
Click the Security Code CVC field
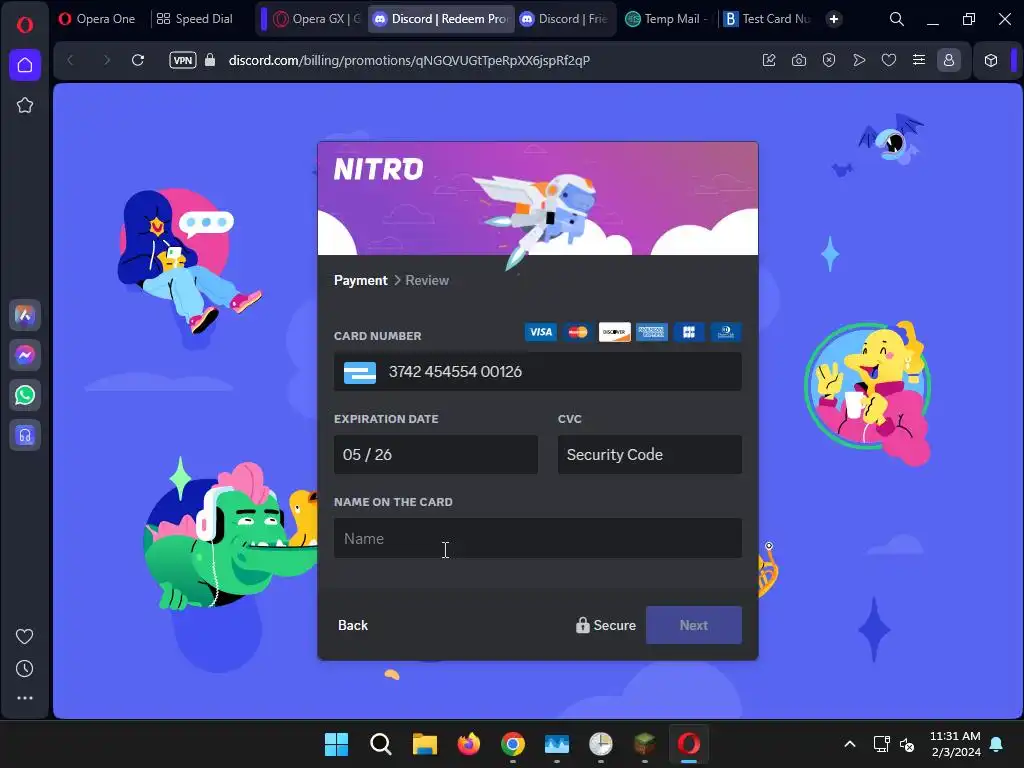pos(650,455)
